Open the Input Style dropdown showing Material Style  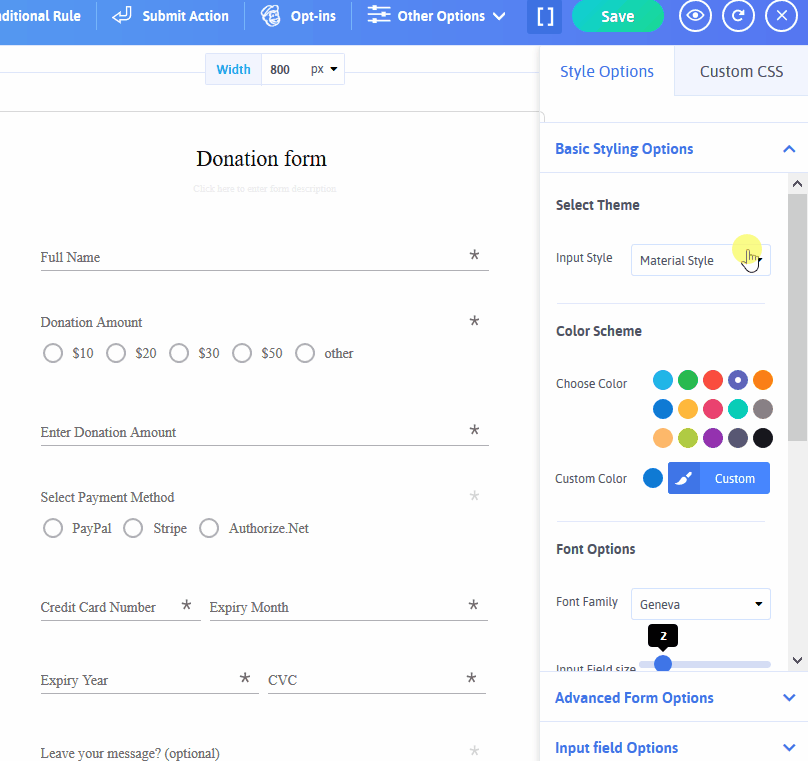coord(700,259)
